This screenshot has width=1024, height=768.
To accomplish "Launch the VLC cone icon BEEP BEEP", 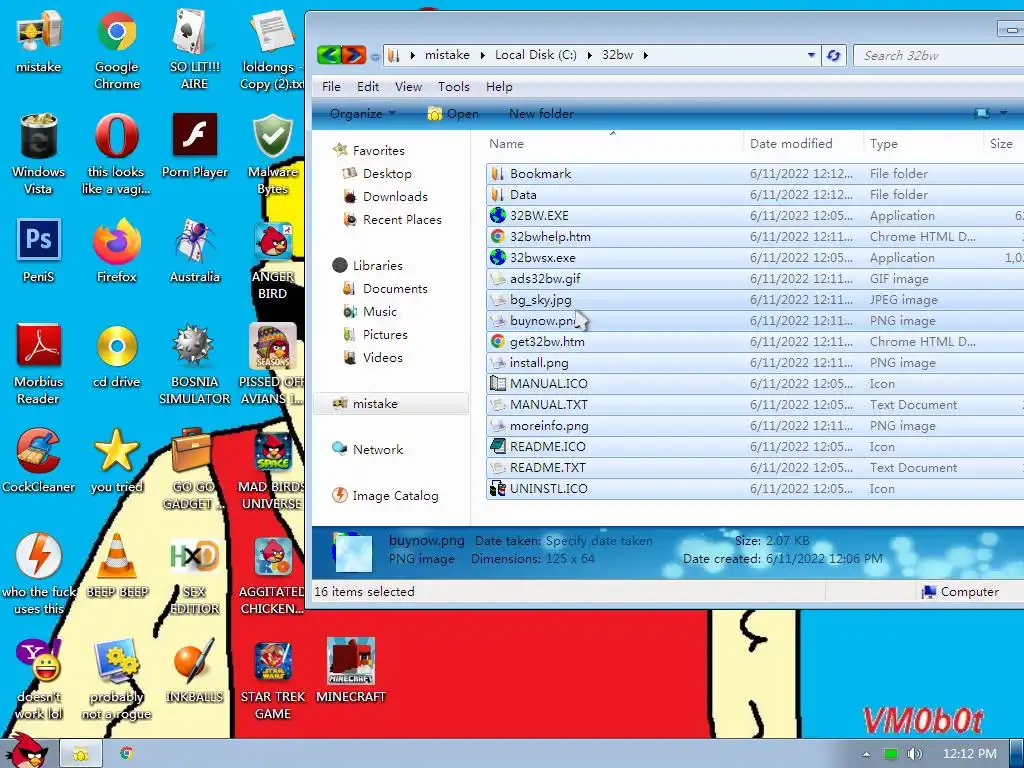I will 117,566.
